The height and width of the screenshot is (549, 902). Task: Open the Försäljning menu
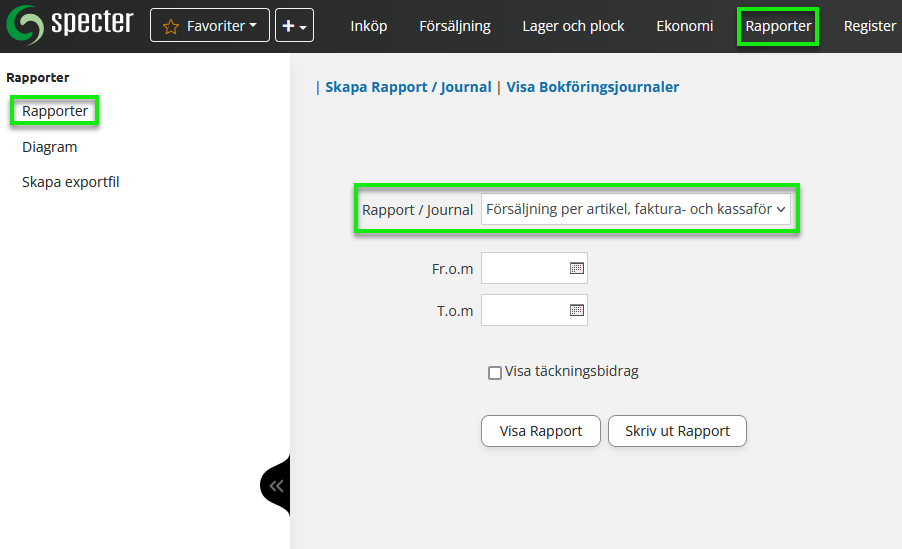[455, 26]
